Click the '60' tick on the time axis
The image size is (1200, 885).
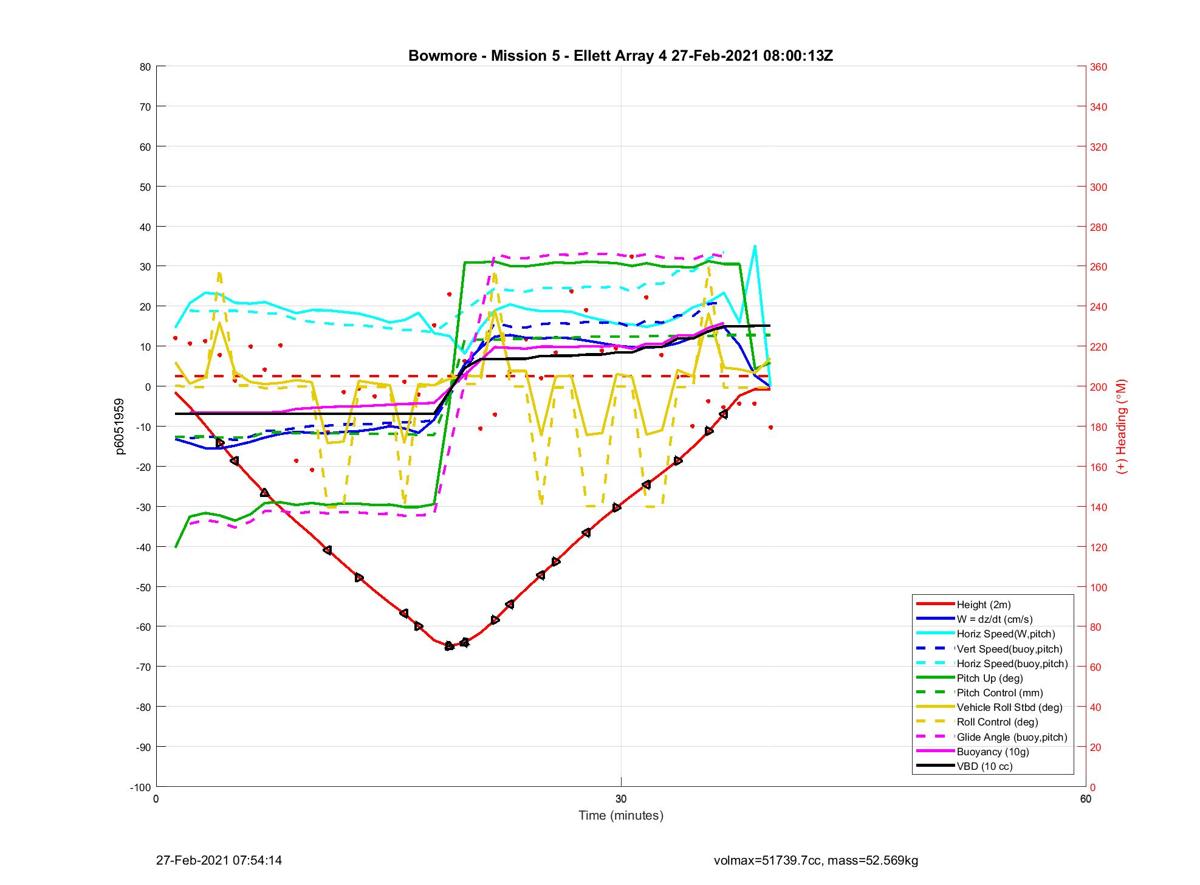pyautogui.click(x=1086, y=799)
